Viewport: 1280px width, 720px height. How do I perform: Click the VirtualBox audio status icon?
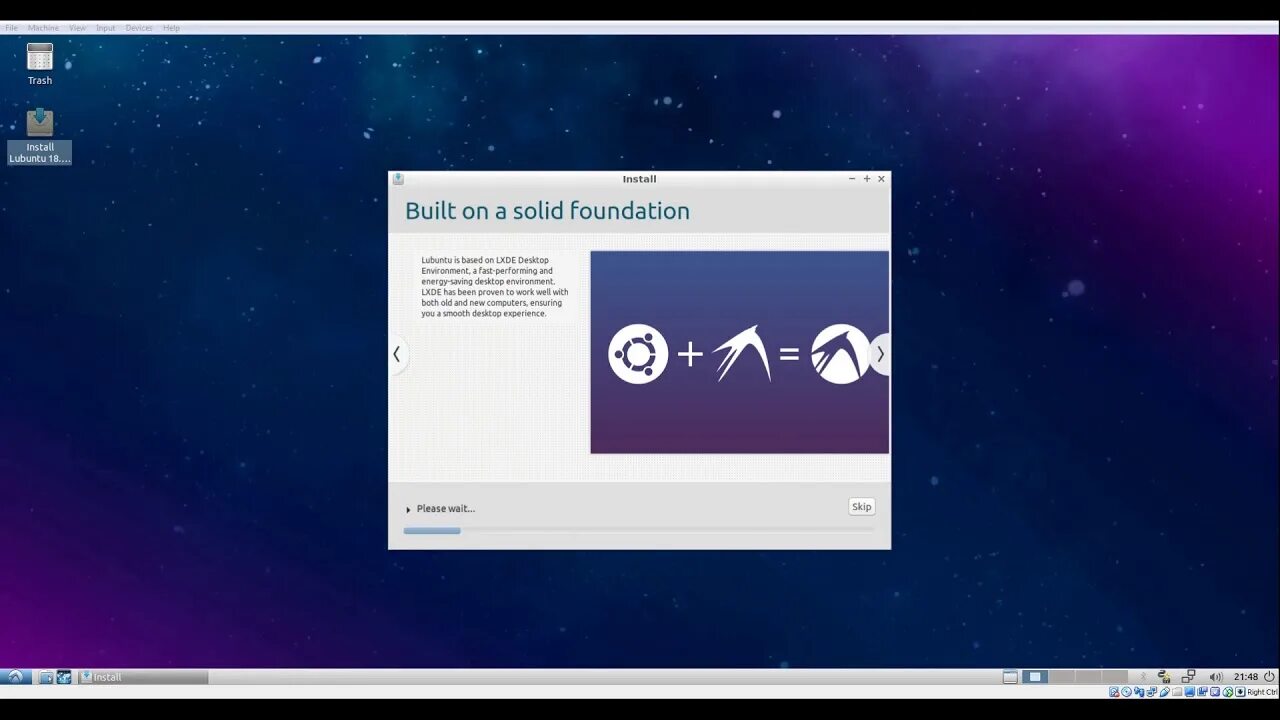click(1139, 692)
